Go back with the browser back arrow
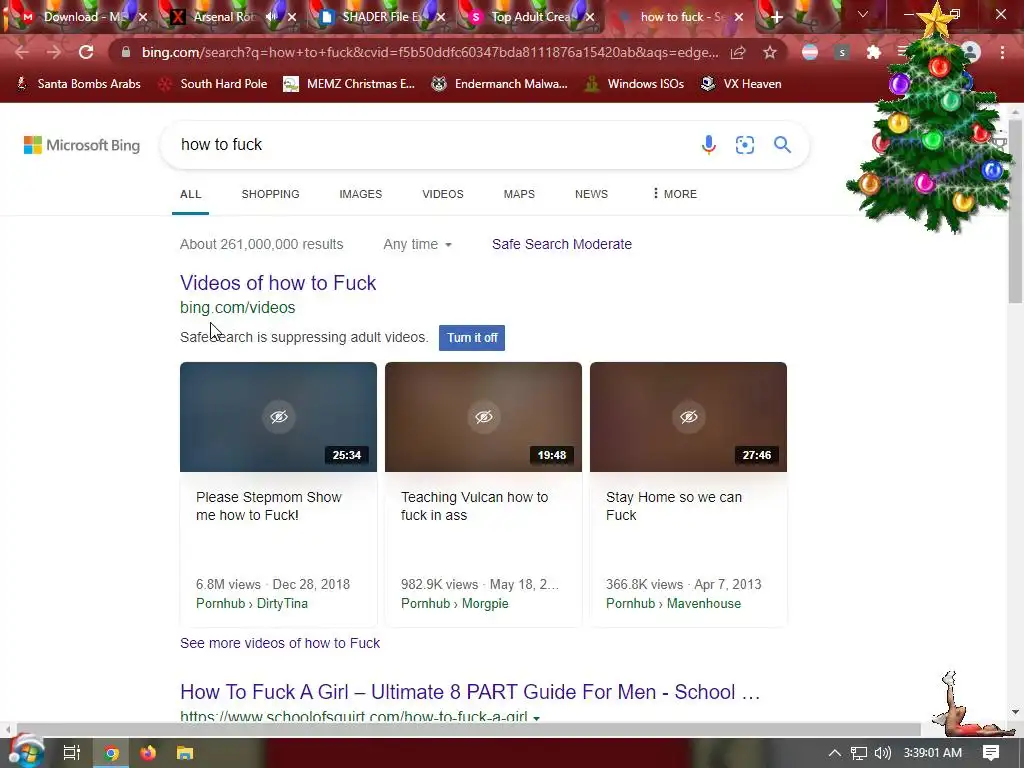Screen dimensions: 1024x768 pos(22,52)
